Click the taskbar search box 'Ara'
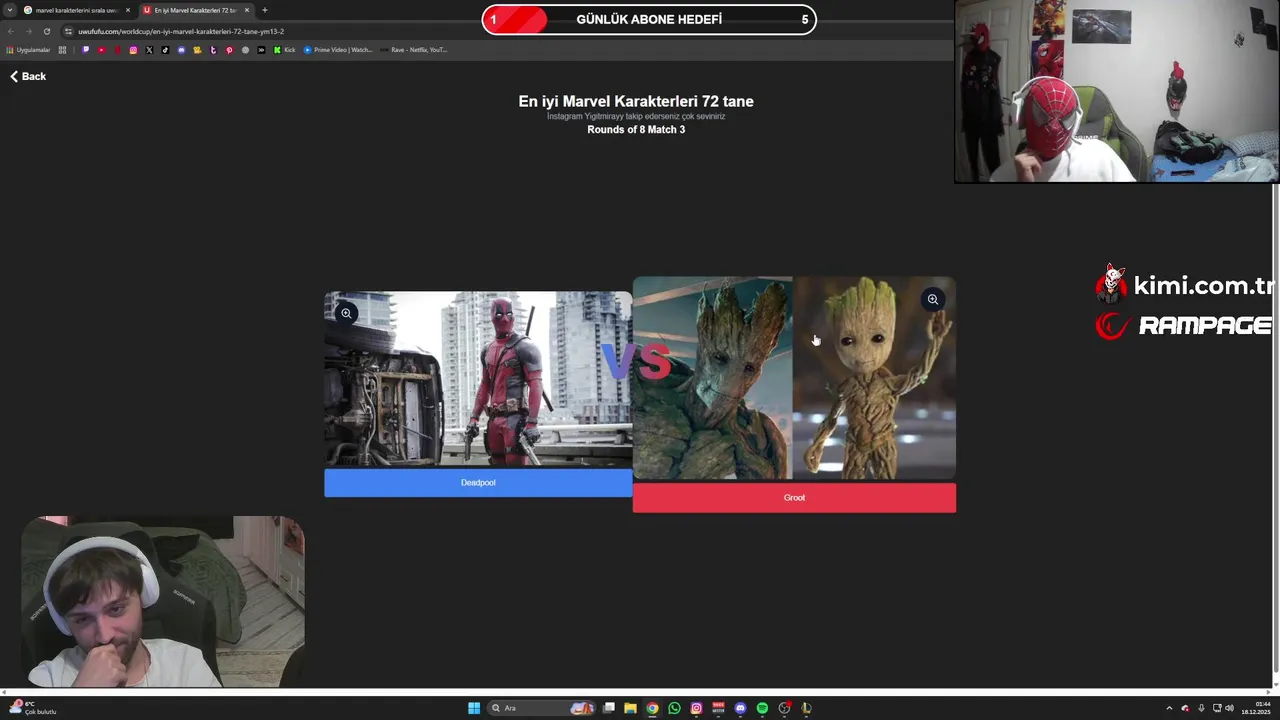 click(543, 708)
